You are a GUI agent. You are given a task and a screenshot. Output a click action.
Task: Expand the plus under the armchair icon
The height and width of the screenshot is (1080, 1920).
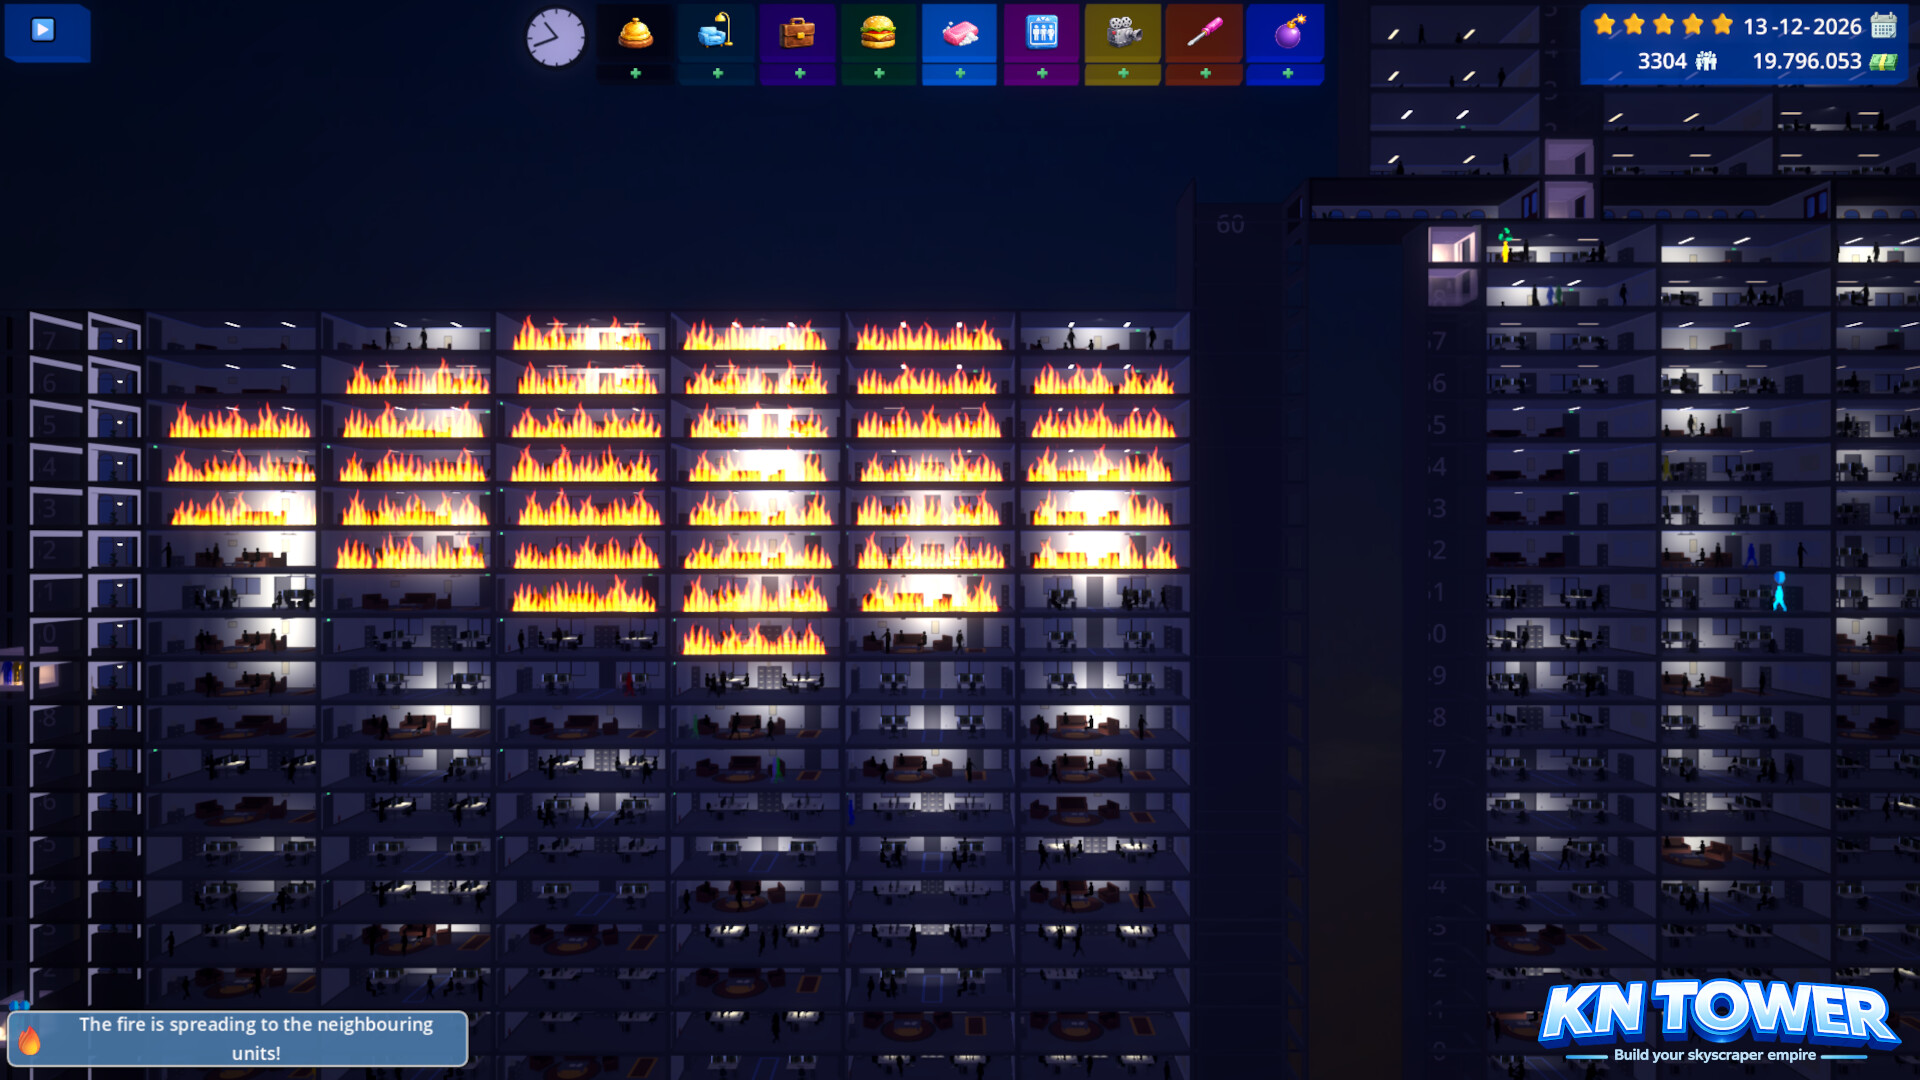717,74
